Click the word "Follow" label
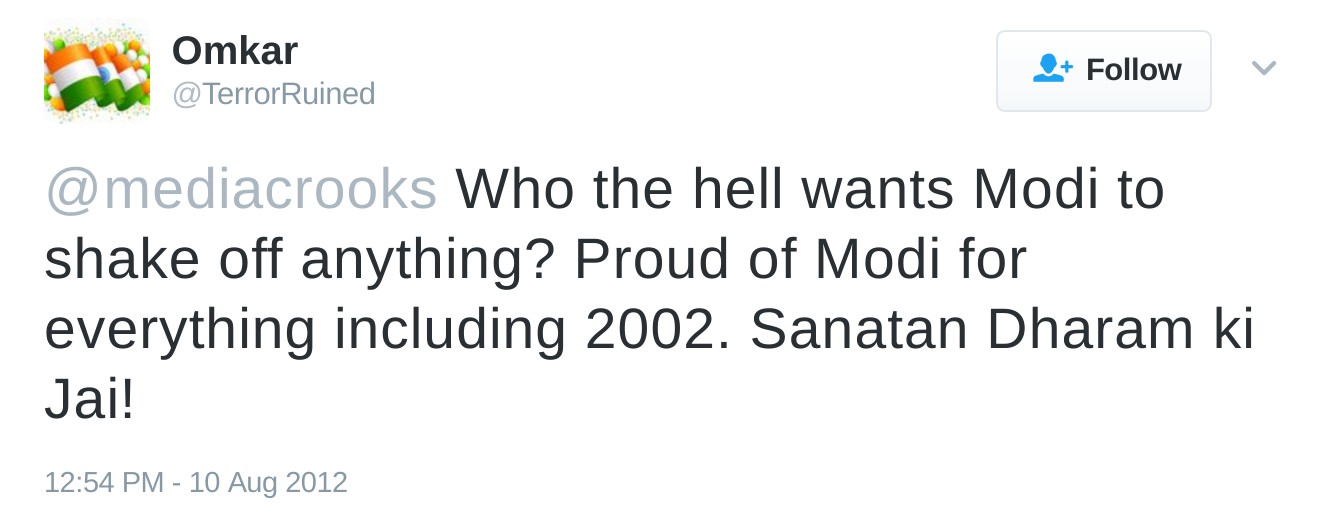Screen dimensions: 1330x522 1133,70
